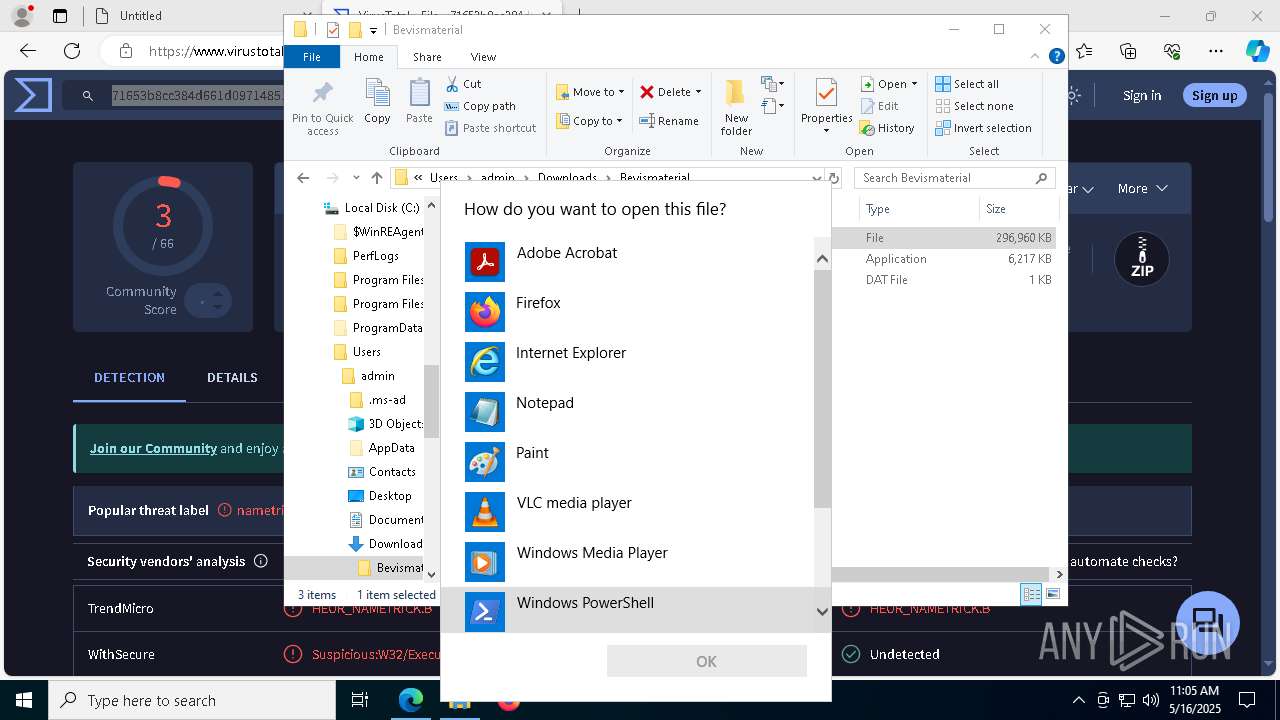Open Explorer Help question mark icon

[x=1056, y=57]
